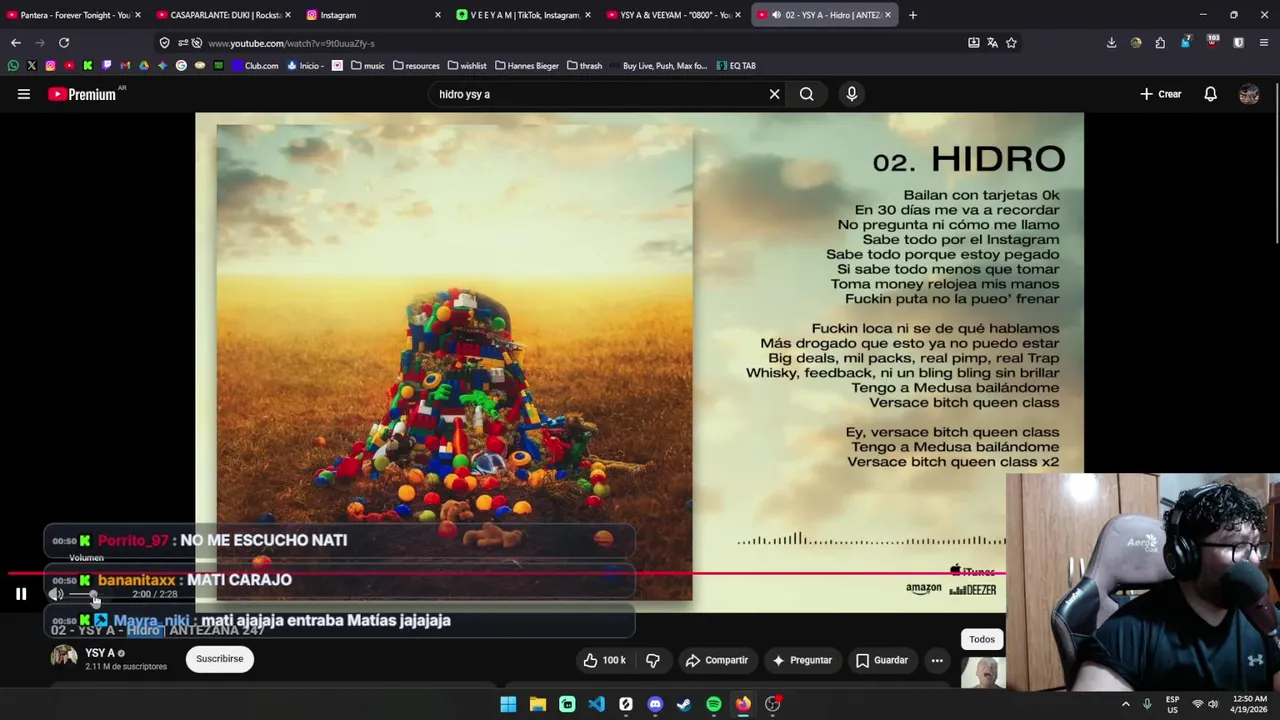
Task: Open the thrash bookmarks folder
Action: 584,66
